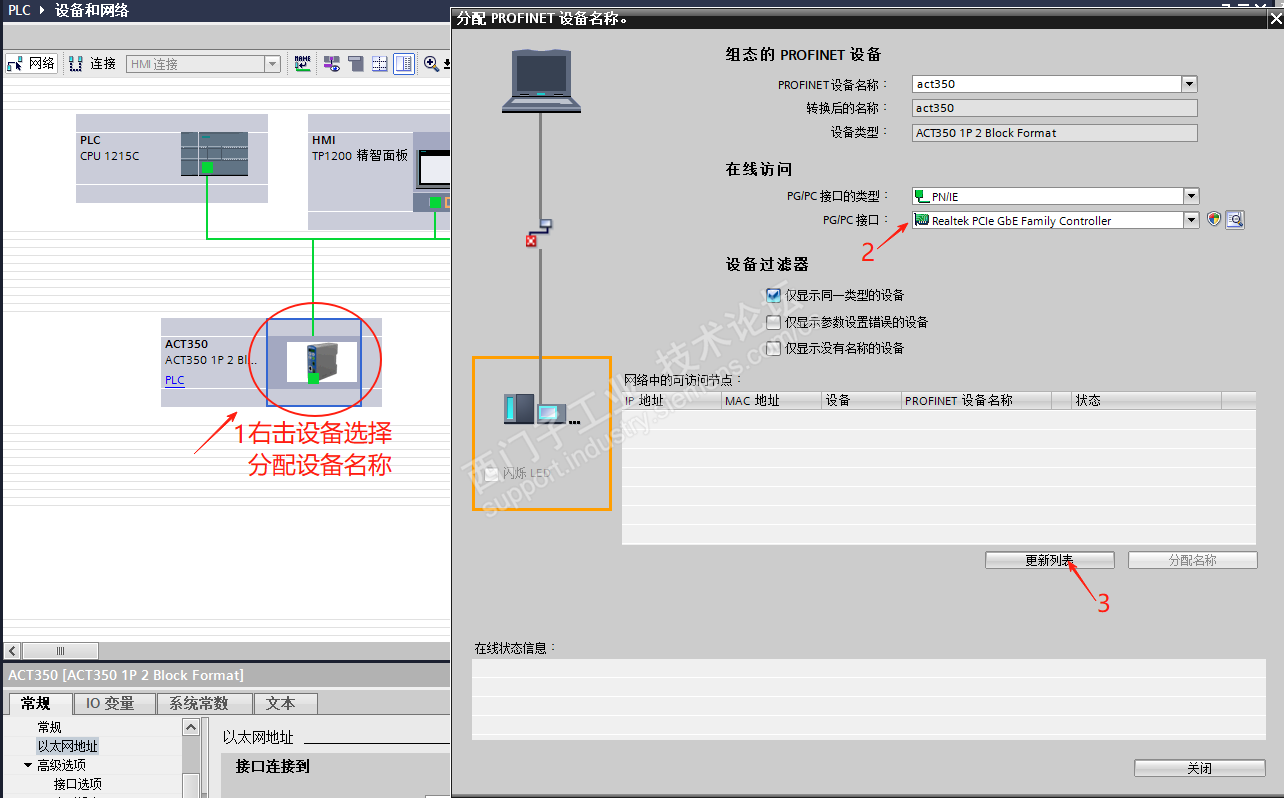Image resolution: width=1284 pixels, height=798 pixels.
Task: Click the PLC link under ACT350
Action: click(174, 380)
